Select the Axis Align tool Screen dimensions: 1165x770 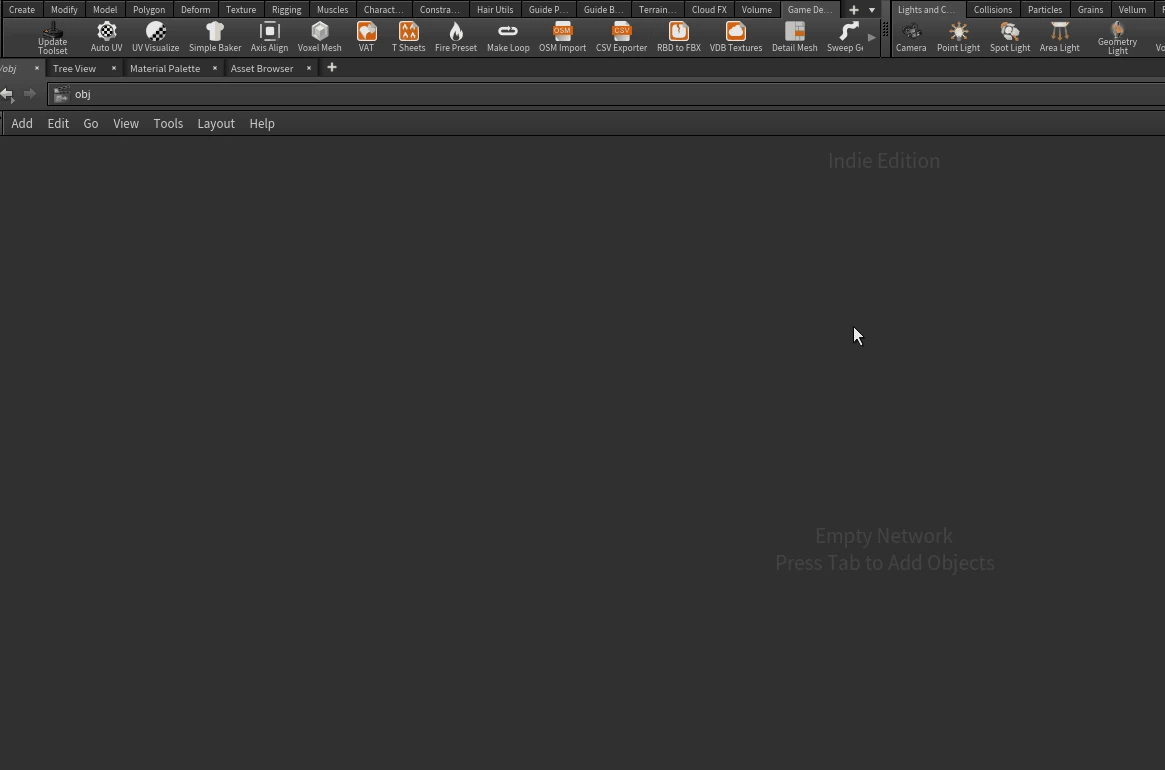pyautogui.click(x=269, y=38)
